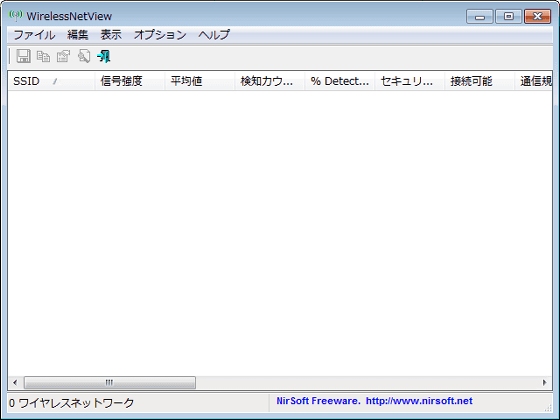The image size is (560, 420).
Task: Click the Exit toolbar icon
Action: tap(104, 56)
